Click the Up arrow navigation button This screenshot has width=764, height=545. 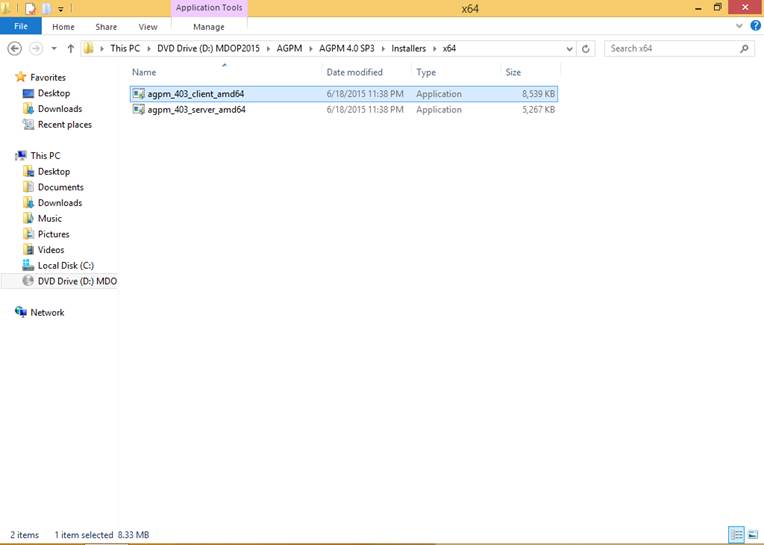(71, 48)
